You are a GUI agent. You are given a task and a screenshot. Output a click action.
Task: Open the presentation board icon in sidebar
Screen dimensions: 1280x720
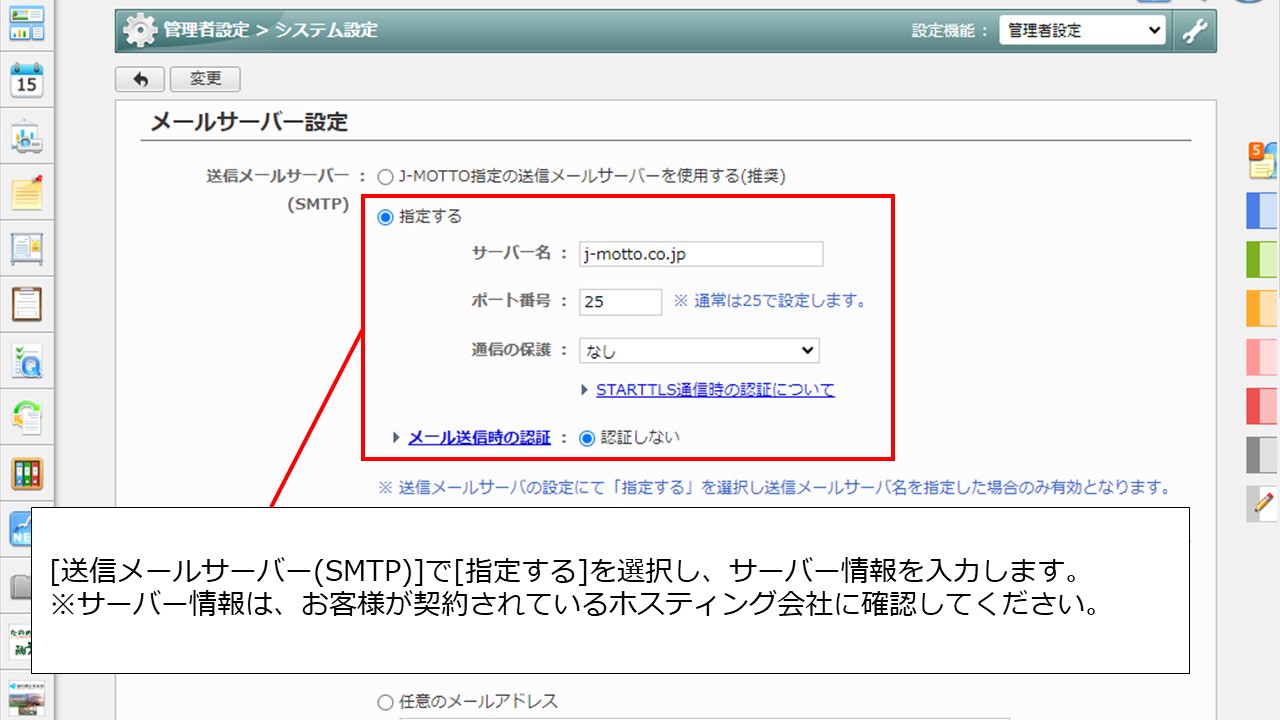pyautogui.click(x=27, y=138)
